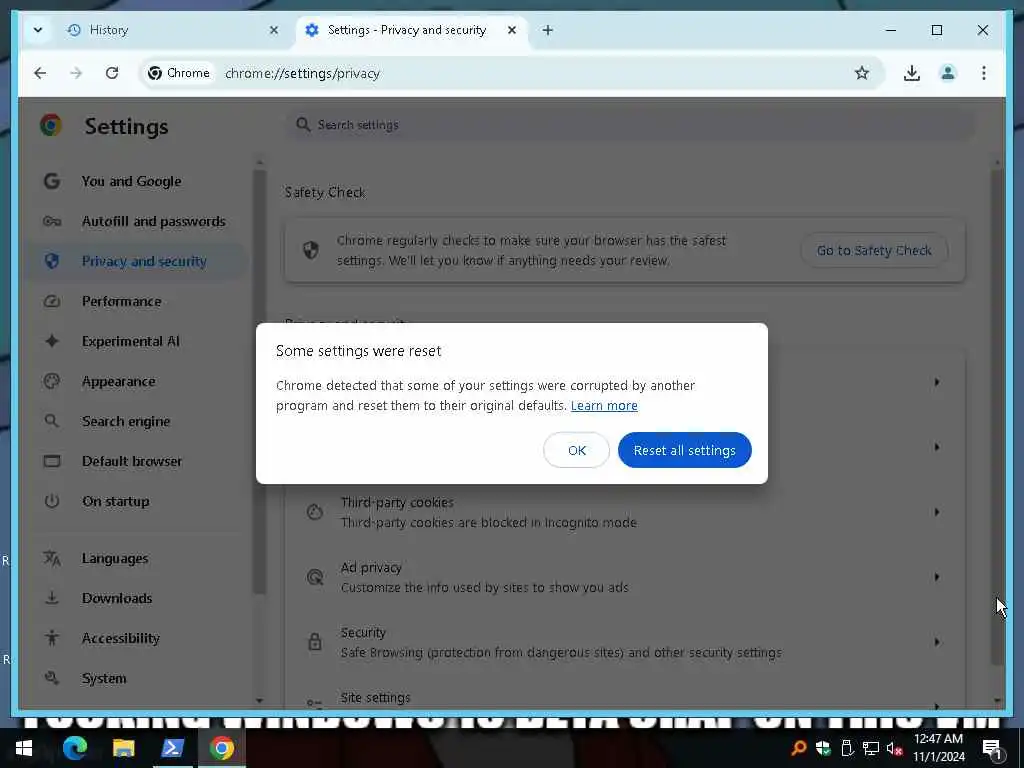Click the Search settings field

click(x=631, y=125)
